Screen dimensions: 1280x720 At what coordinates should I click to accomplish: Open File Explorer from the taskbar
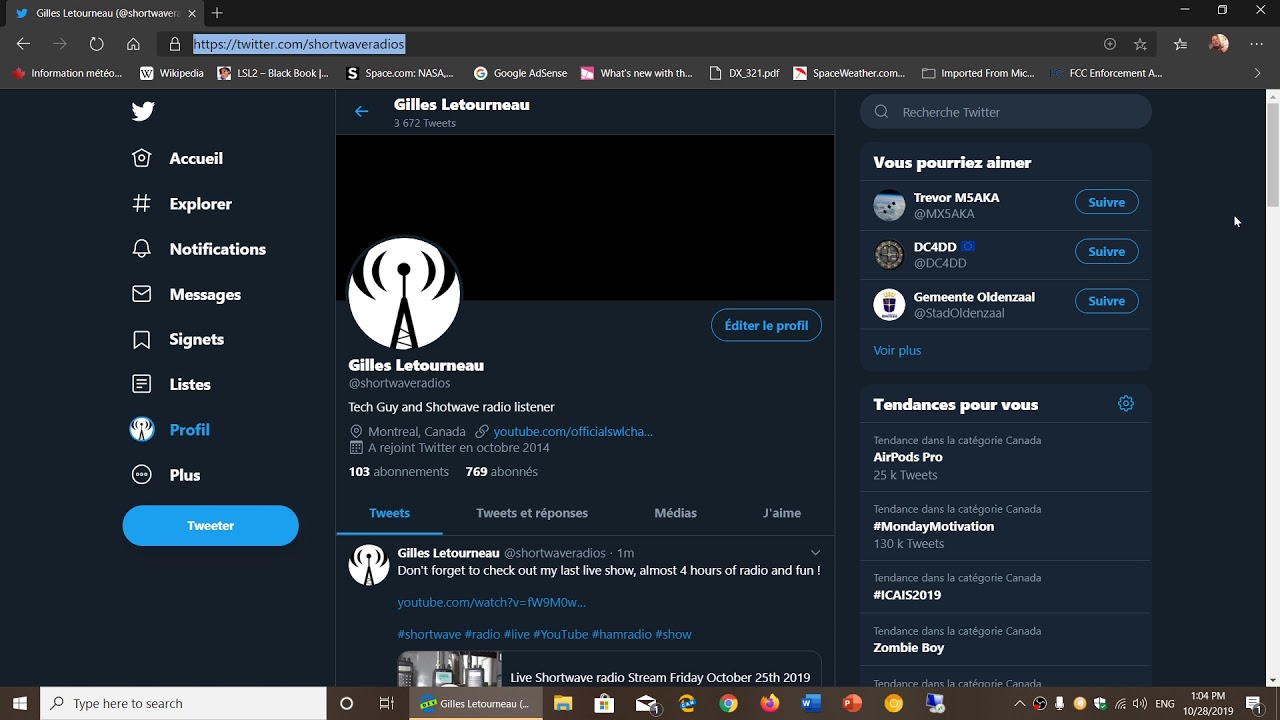click(563, 704)
